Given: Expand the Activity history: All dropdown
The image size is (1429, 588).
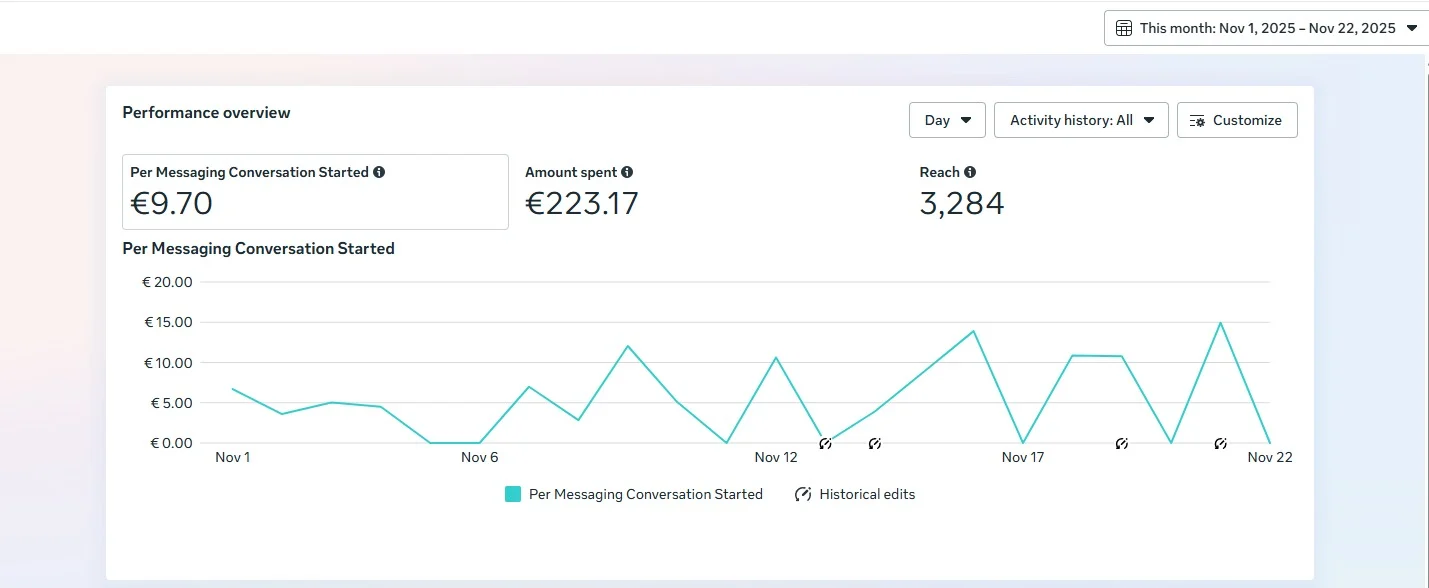Looking at the screenshot, I should click(1081, 120).
